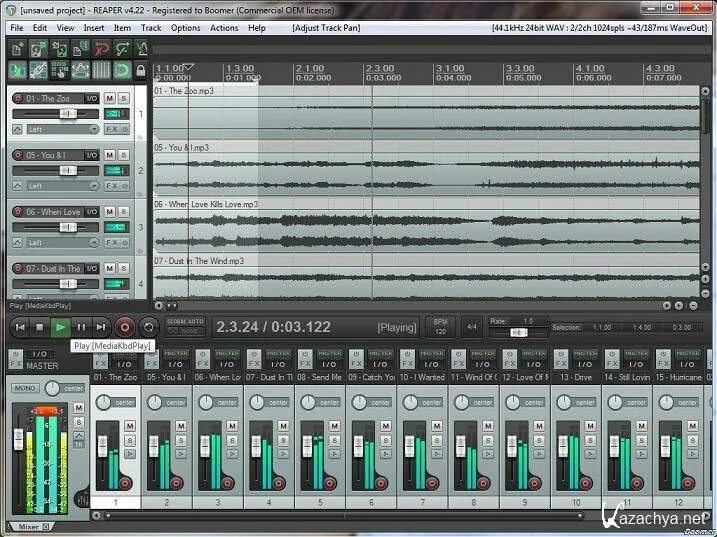Toggle the Repeat loop transport button
717x537 pixels.
pos(148,327)
